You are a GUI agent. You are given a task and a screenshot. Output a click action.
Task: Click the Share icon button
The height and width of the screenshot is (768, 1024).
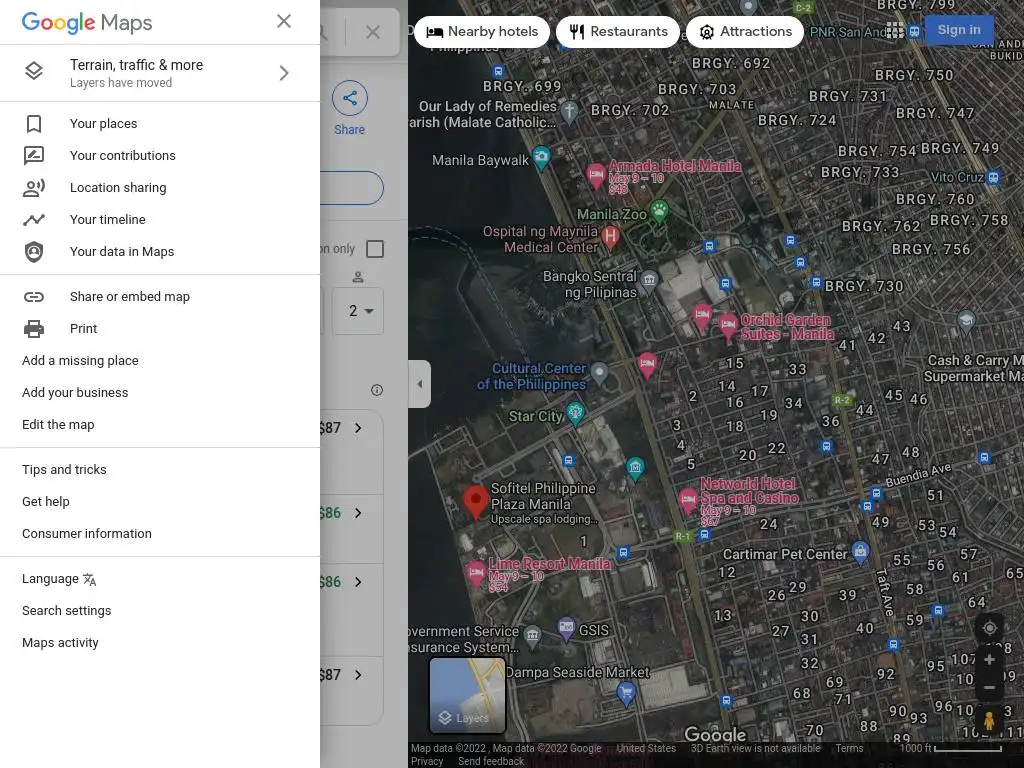(x=349, y=99)
